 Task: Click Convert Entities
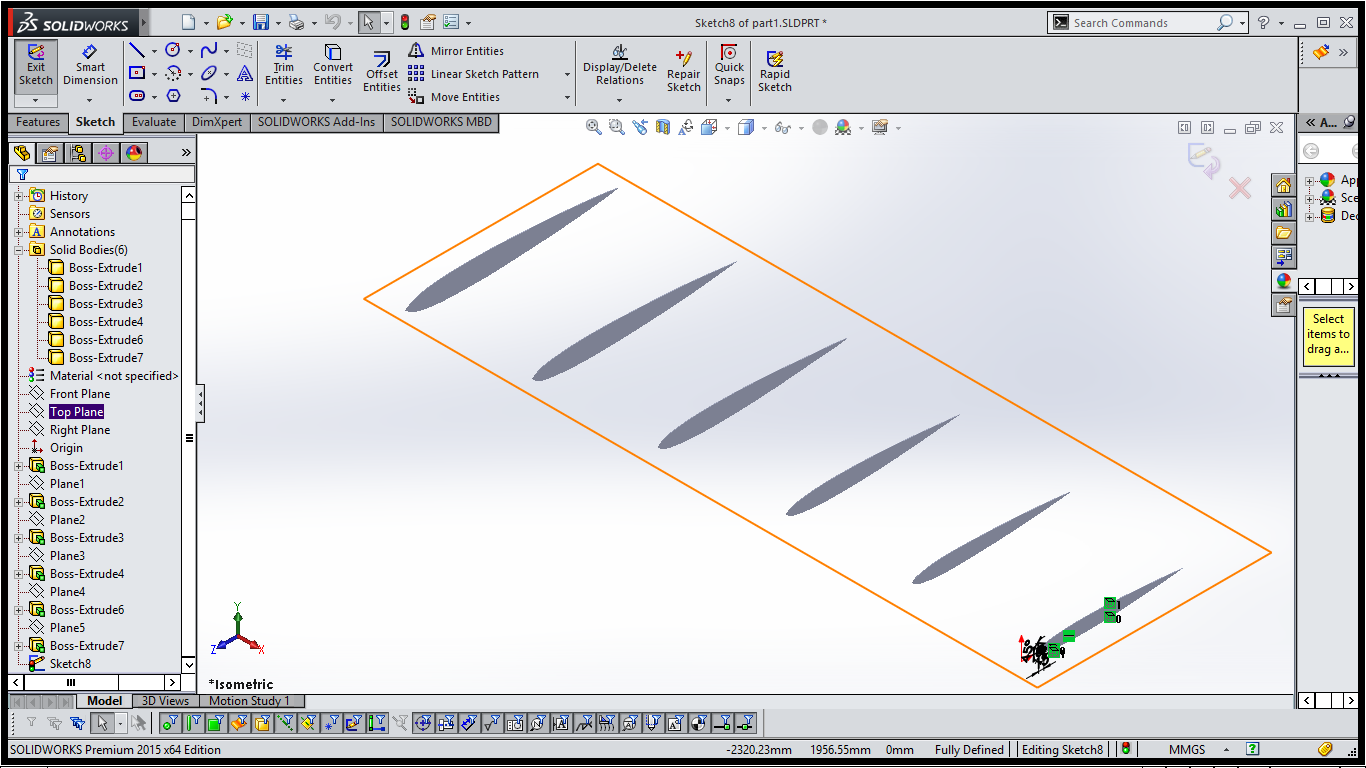(x=333, y=66)
